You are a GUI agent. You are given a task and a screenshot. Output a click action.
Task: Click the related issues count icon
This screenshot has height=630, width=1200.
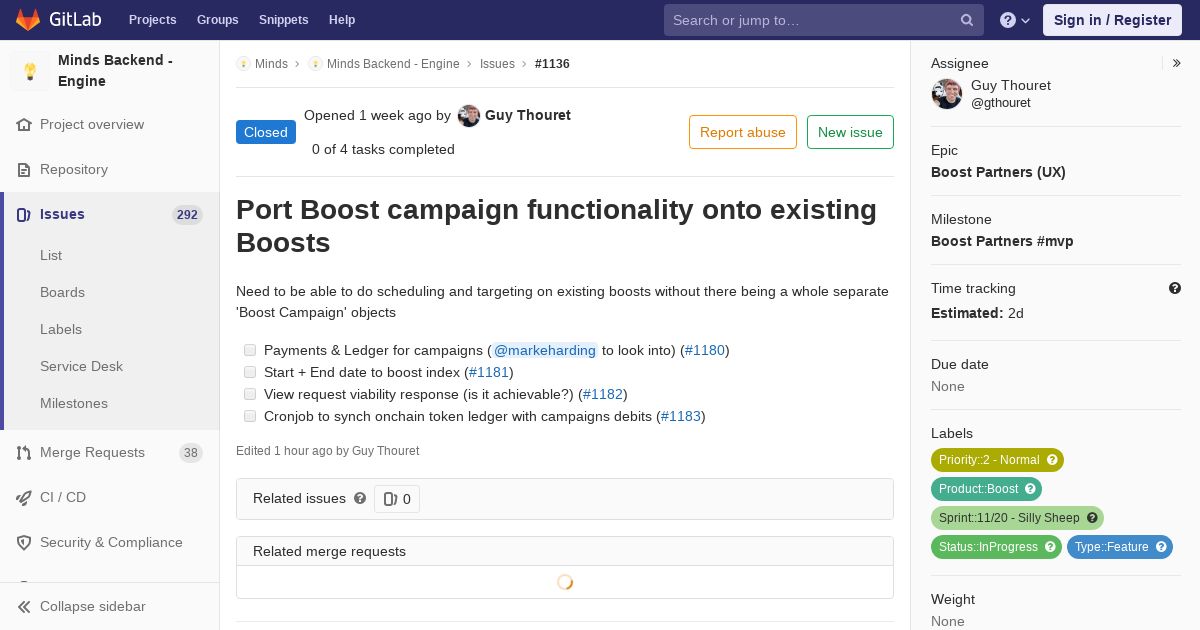click(390, 499)
